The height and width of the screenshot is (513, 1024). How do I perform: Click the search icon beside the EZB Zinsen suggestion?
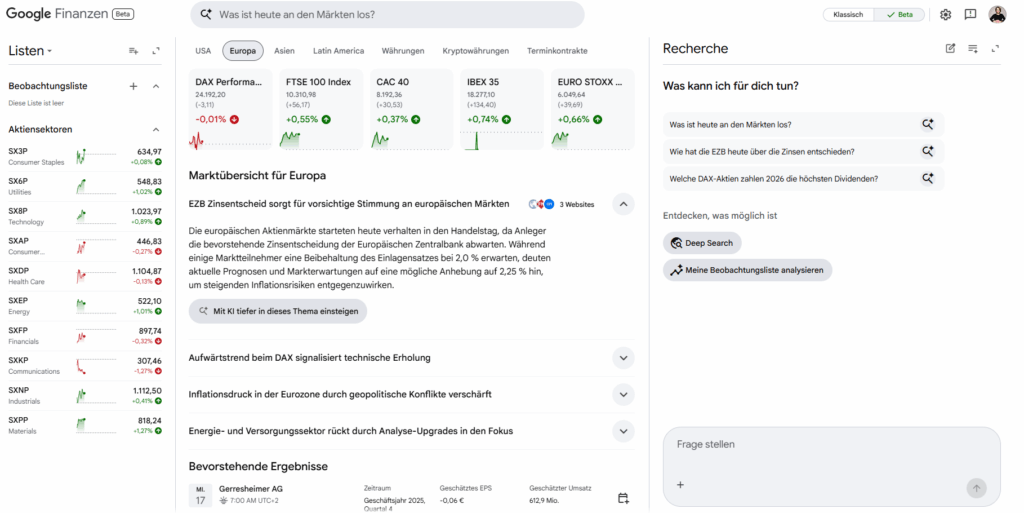[x=927, y=151]
